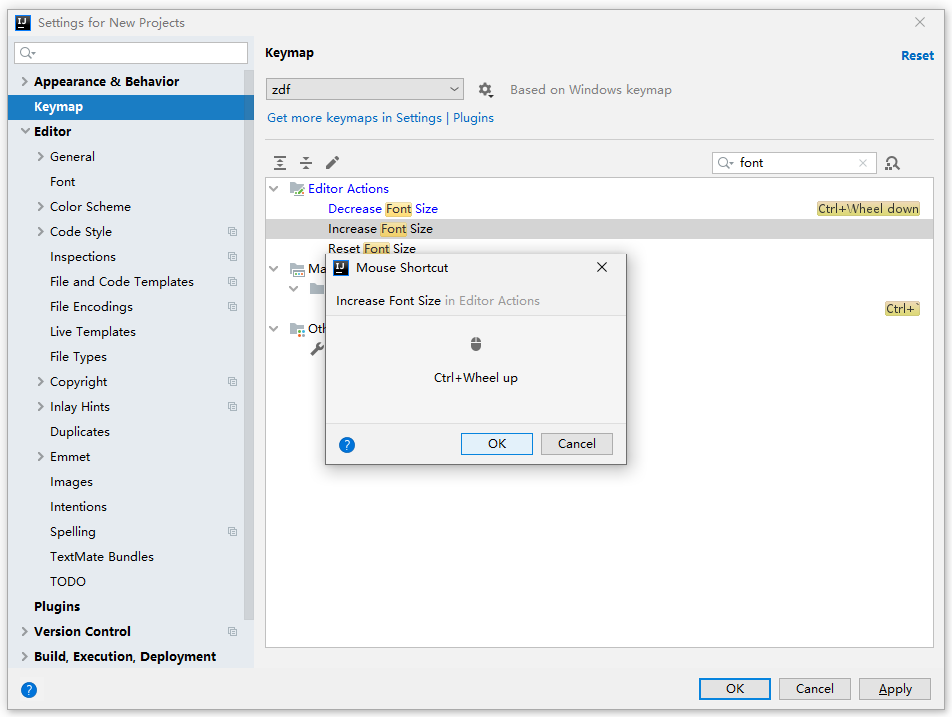This screenshot has width=952, height=717.
Task: Close the Mouse Shortcut dialog
Action: click(x=602, y=267)
